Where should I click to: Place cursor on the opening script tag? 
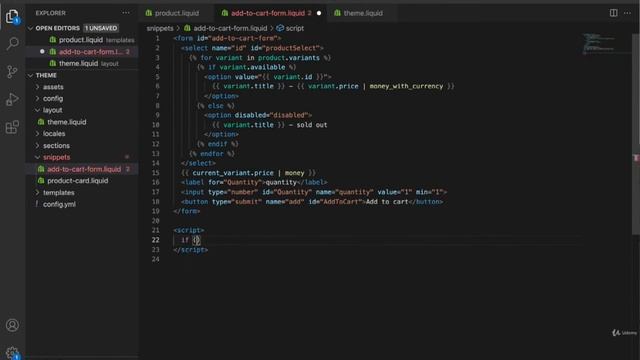tap(189, 230)
